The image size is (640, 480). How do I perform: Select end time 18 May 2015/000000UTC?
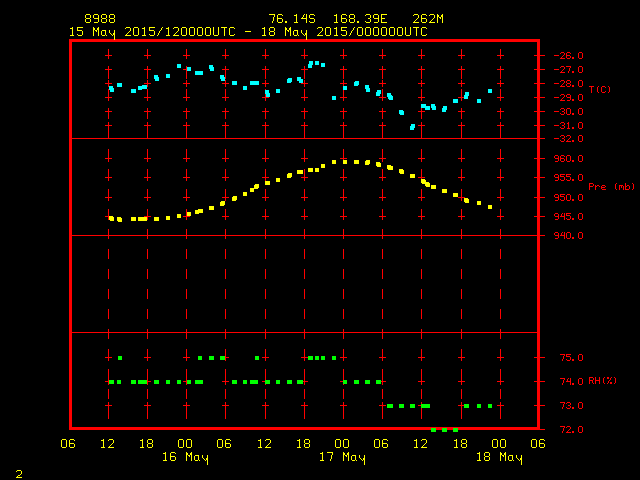[344, 32]
